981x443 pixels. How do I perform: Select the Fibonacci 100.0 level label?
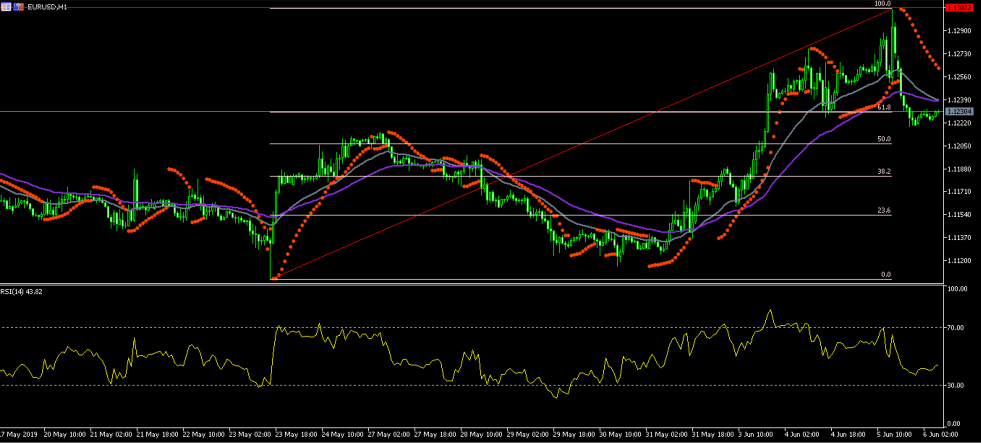point(882,4)
